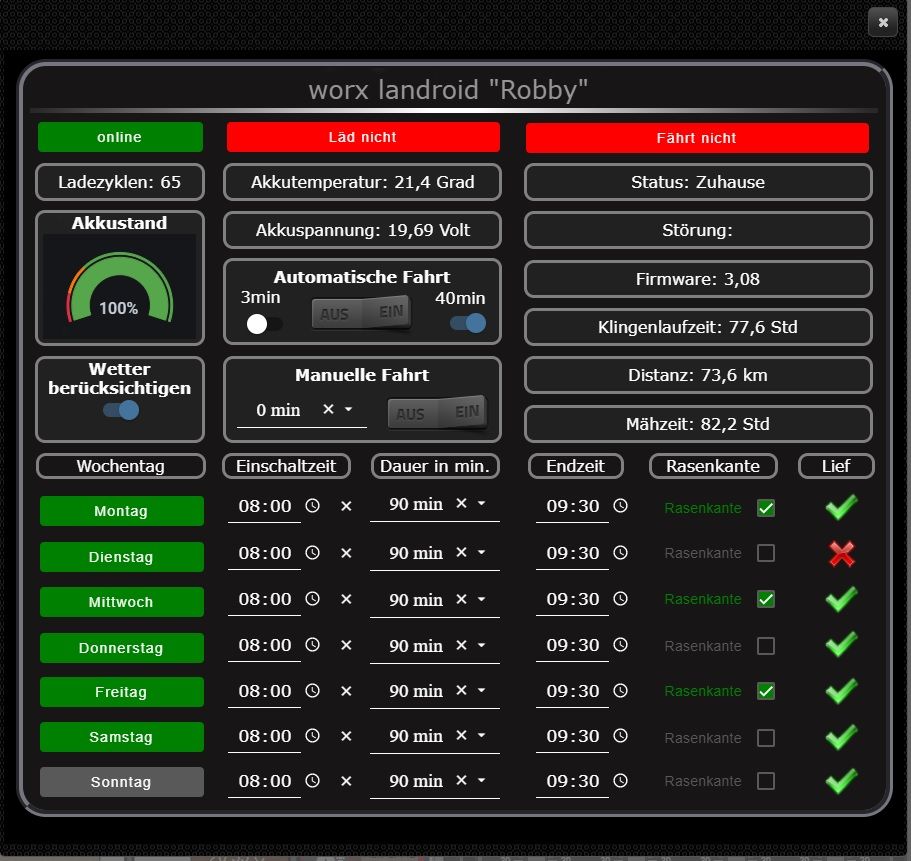Click the green online status indicator
The width and height of the screenshot is (911, 861).
(120, 137)
